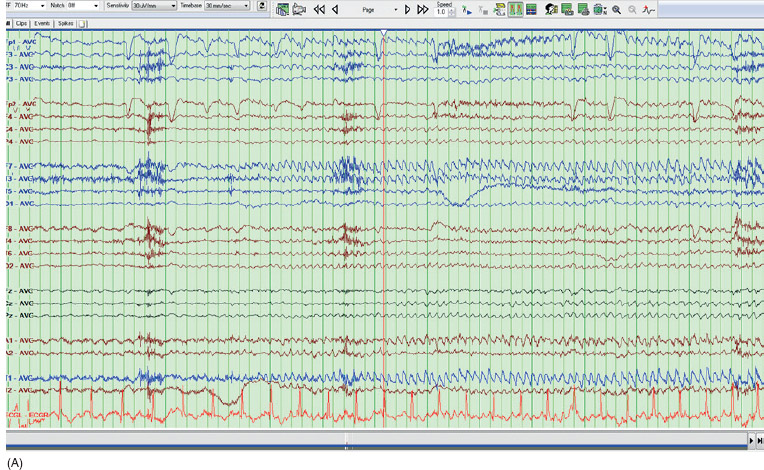Click the double-arrow fast rewind button
This screenshot has width=764, height=470.
319,9
